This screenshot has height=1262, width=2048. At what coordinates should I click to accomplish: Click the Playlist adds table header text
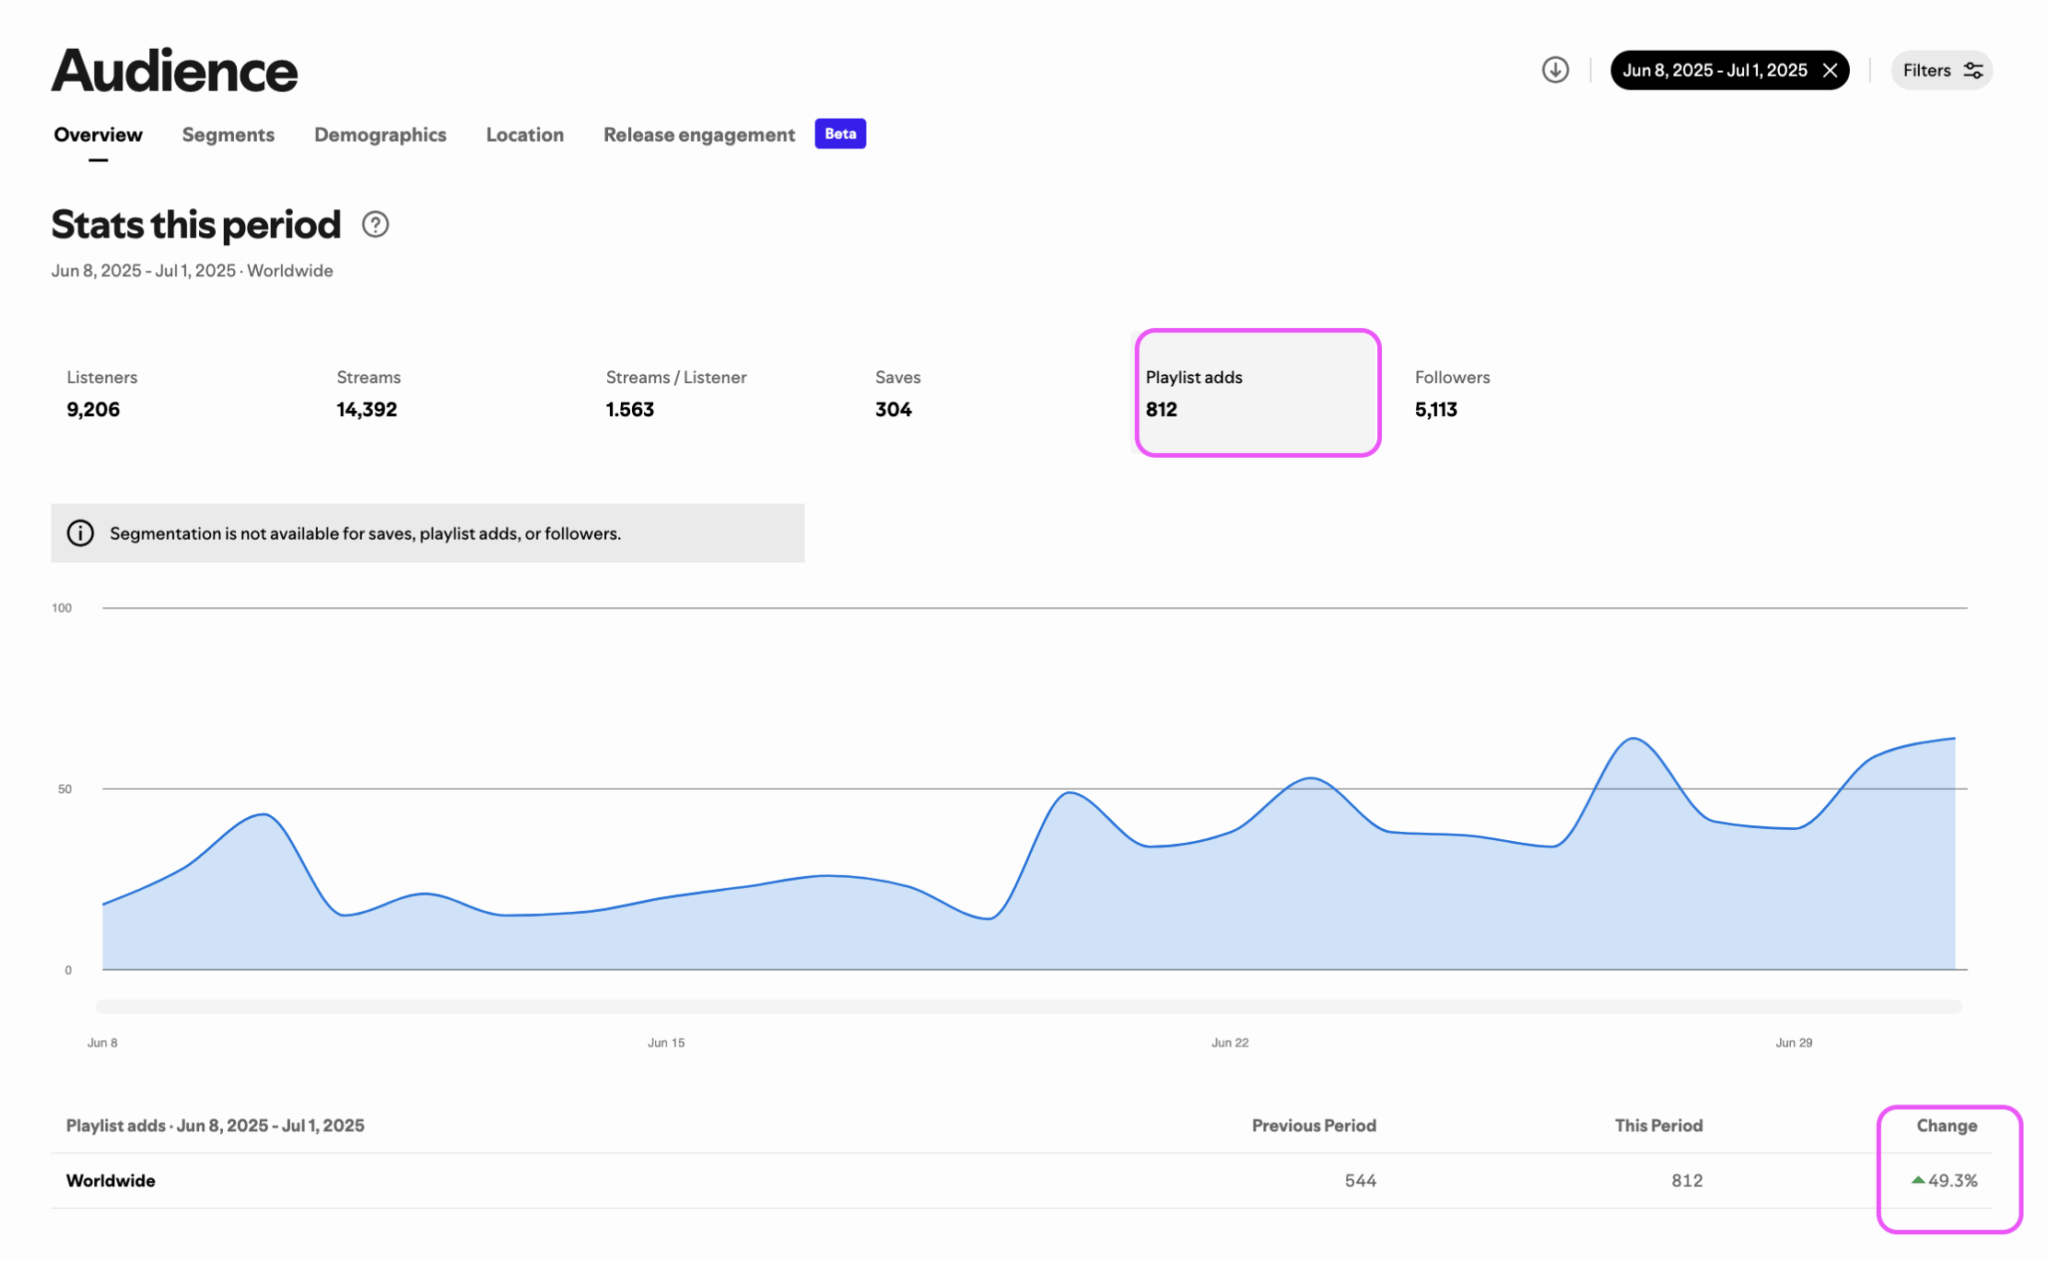point(215,1125)
